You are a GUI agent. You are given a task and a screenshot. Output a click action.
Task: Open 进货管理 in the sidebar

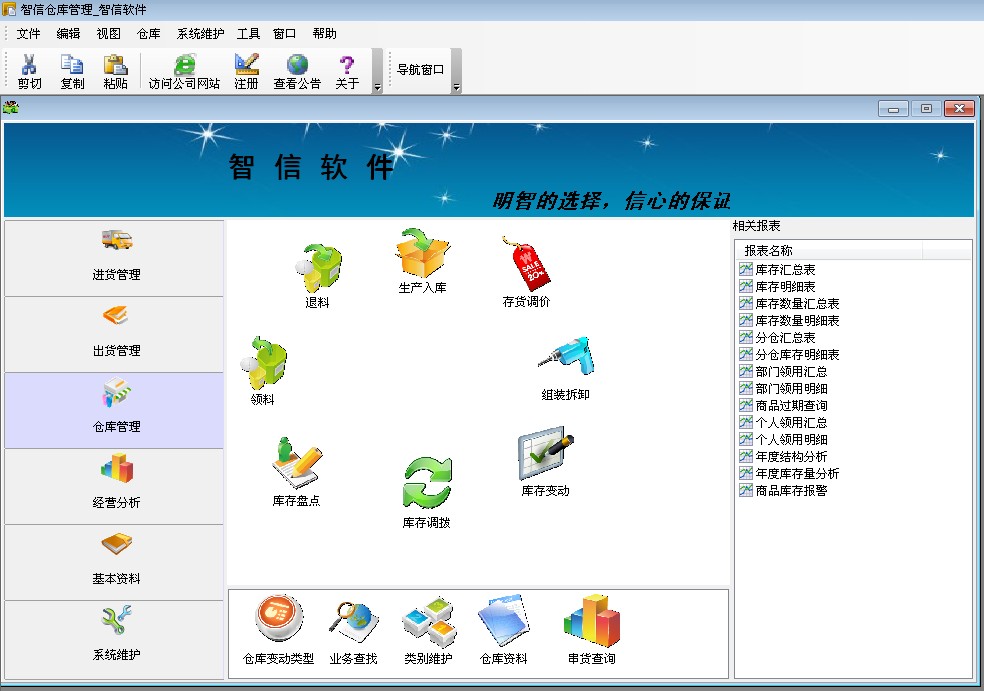pos(114,258)
